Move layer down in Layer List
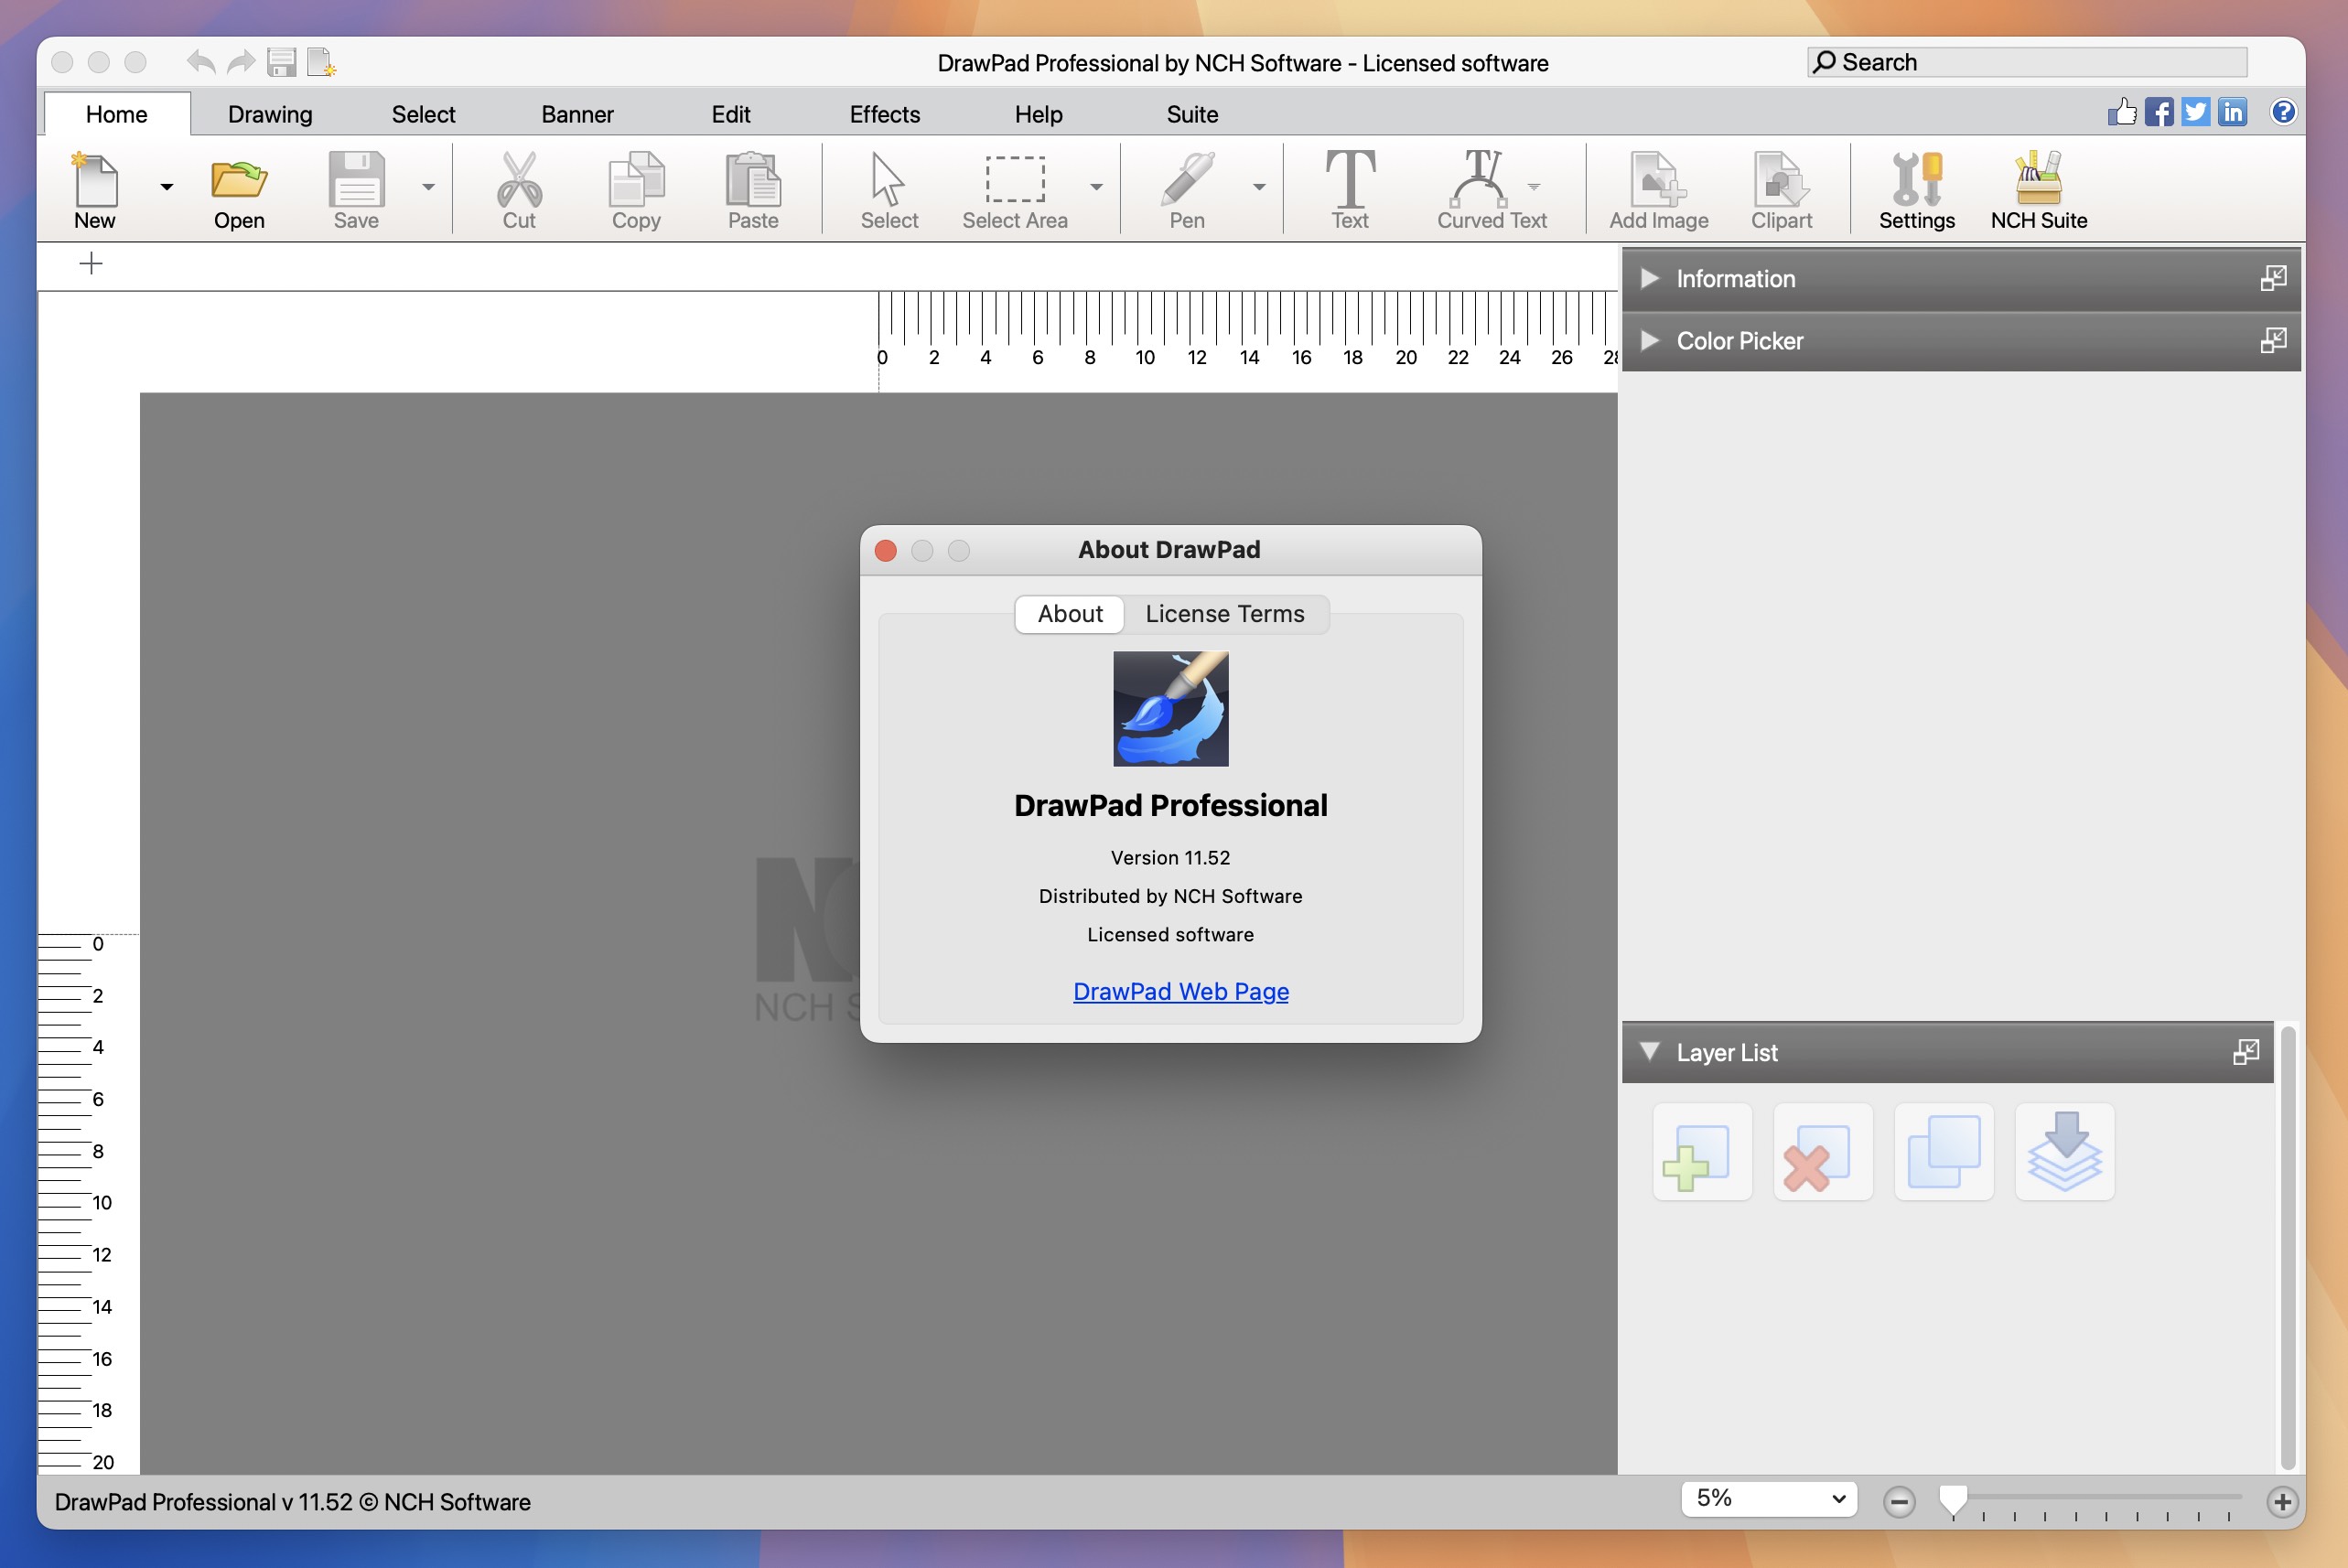This screenshot has width=2348, height=1568. click(x=2064, y=1154)
